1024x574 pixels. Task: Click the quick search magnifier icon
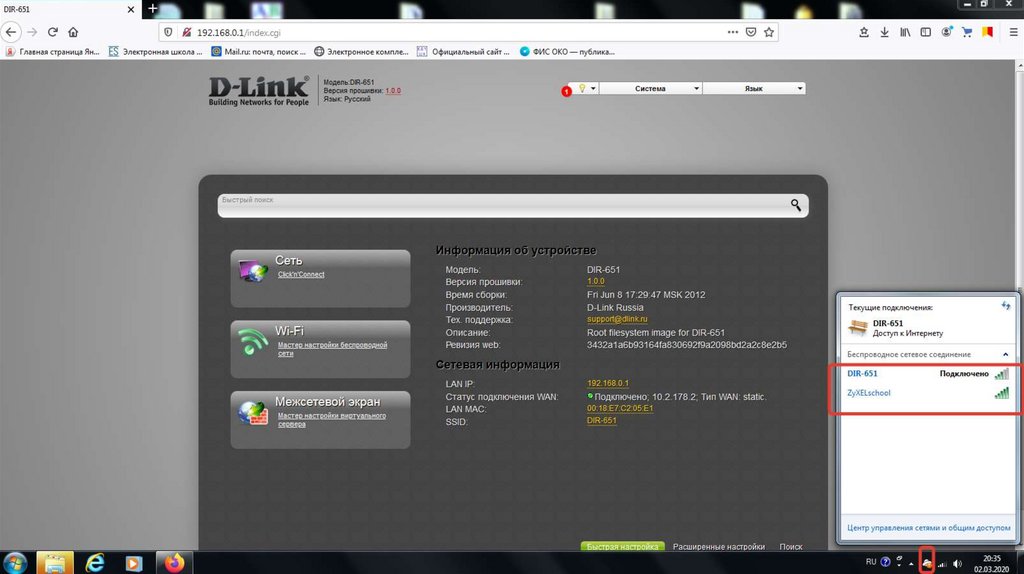click(795, 205)
